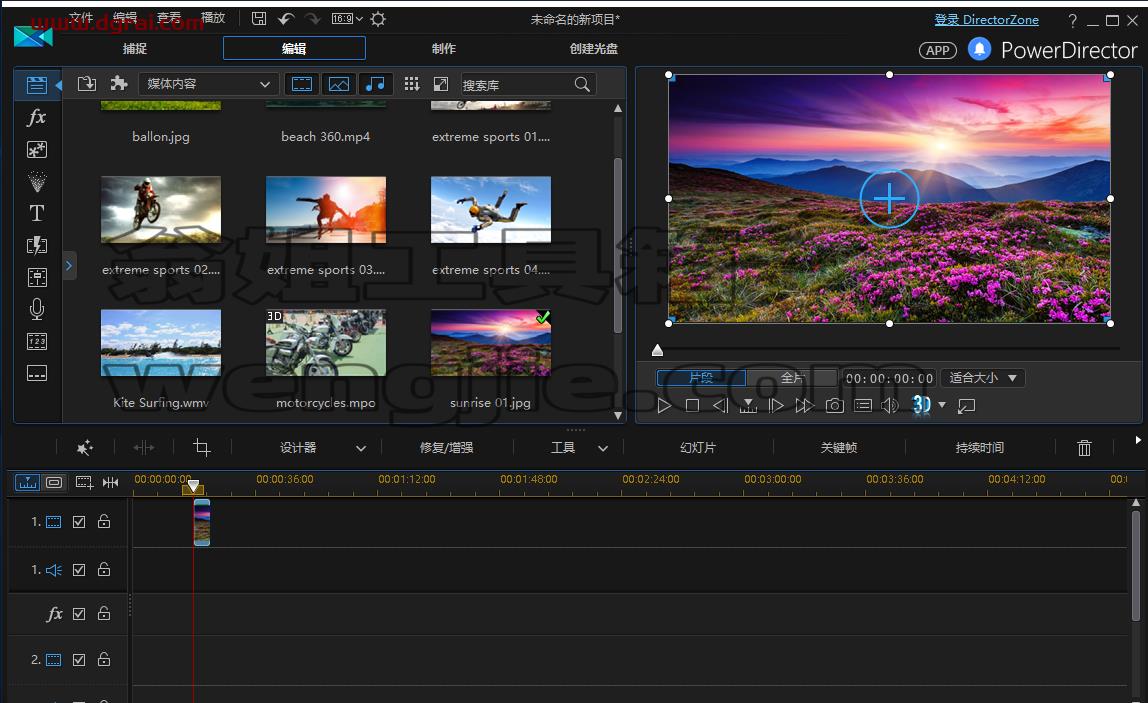This screenshot has height=703, width=1148.
Task: Switch to the 制作 tab
Action: tap(444, 48)
